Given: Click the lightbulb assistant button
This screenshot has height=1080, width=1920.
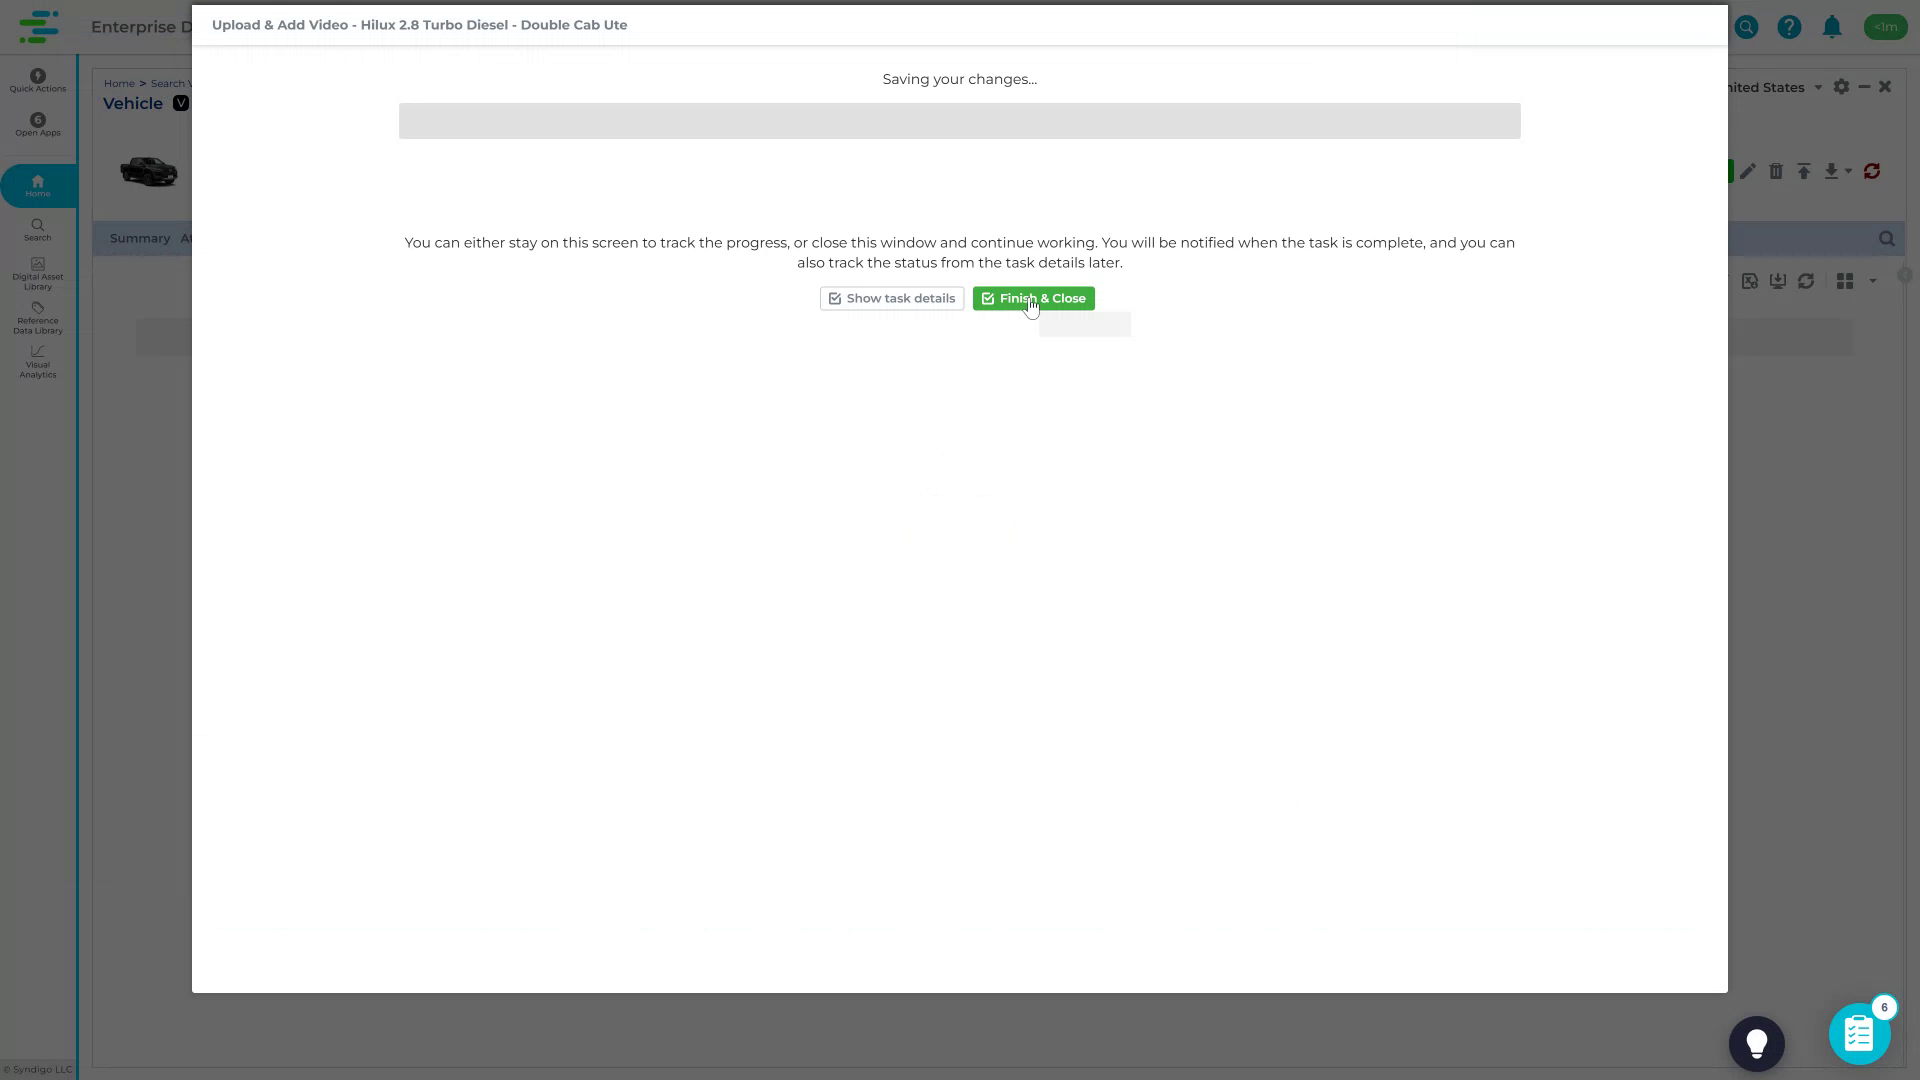Looking at the screenshot, I should (1756, 1043).
